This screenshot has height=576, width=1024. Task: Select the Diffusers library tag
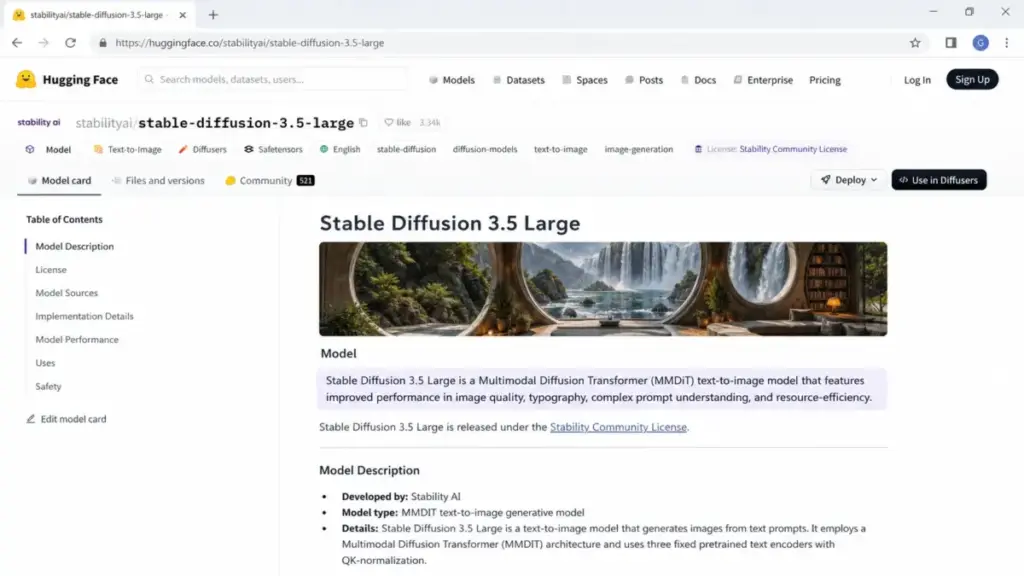(x=202, y=149)
